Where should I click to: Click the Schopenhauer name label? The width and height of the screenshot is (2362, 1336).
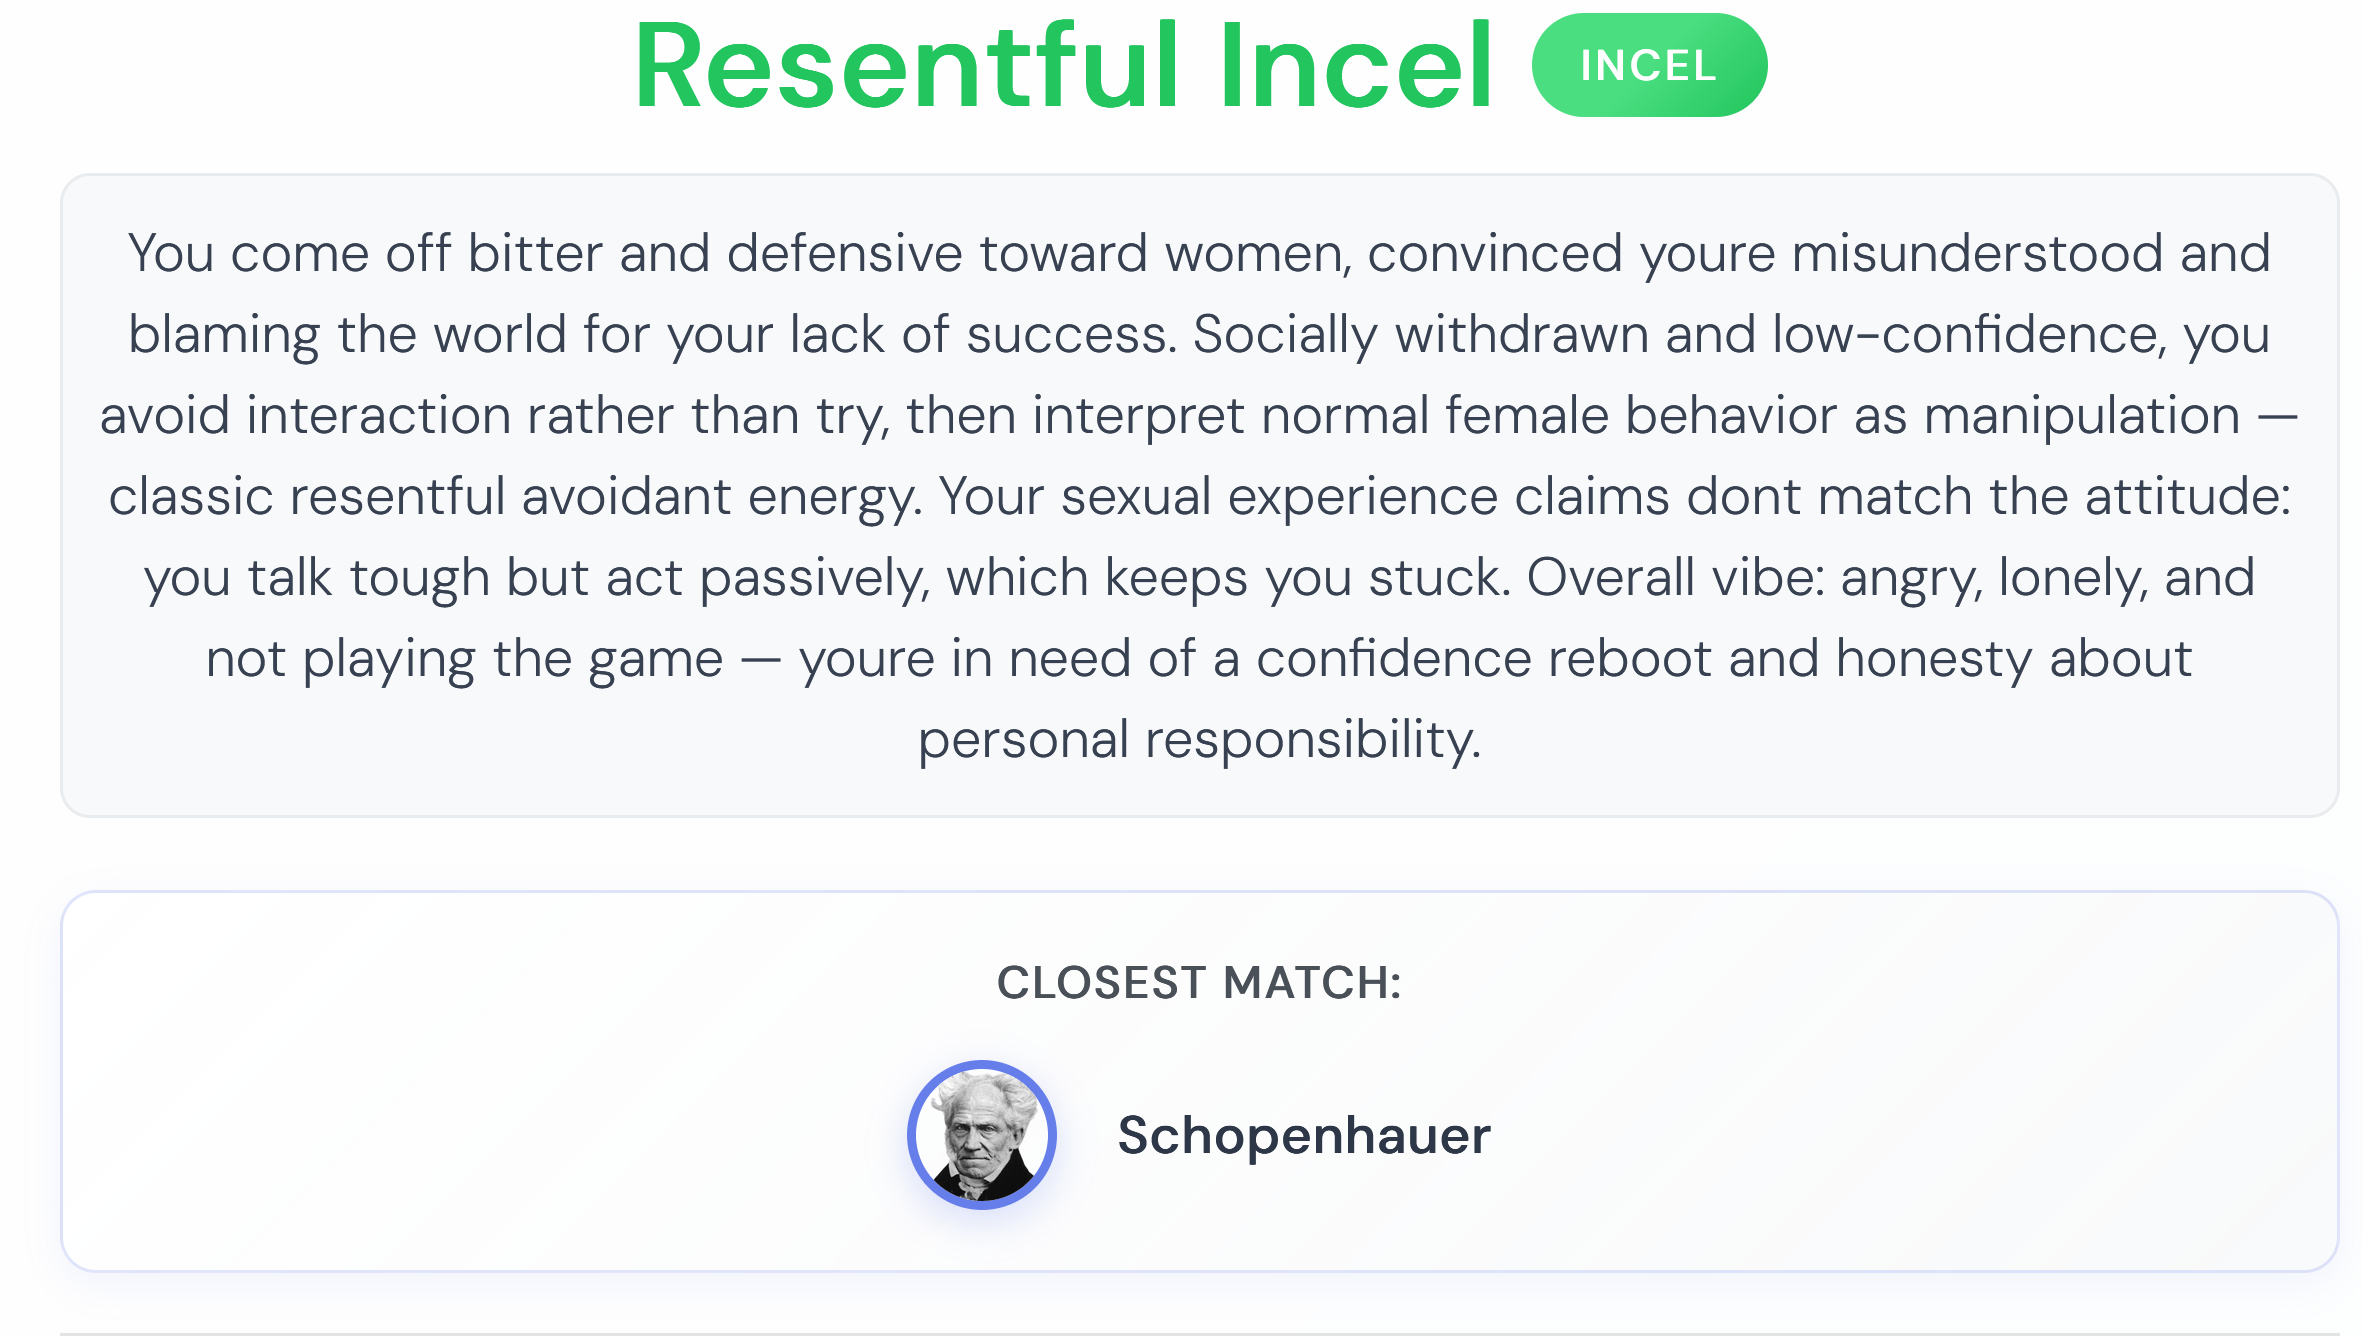click(x=1304, y=1135)
